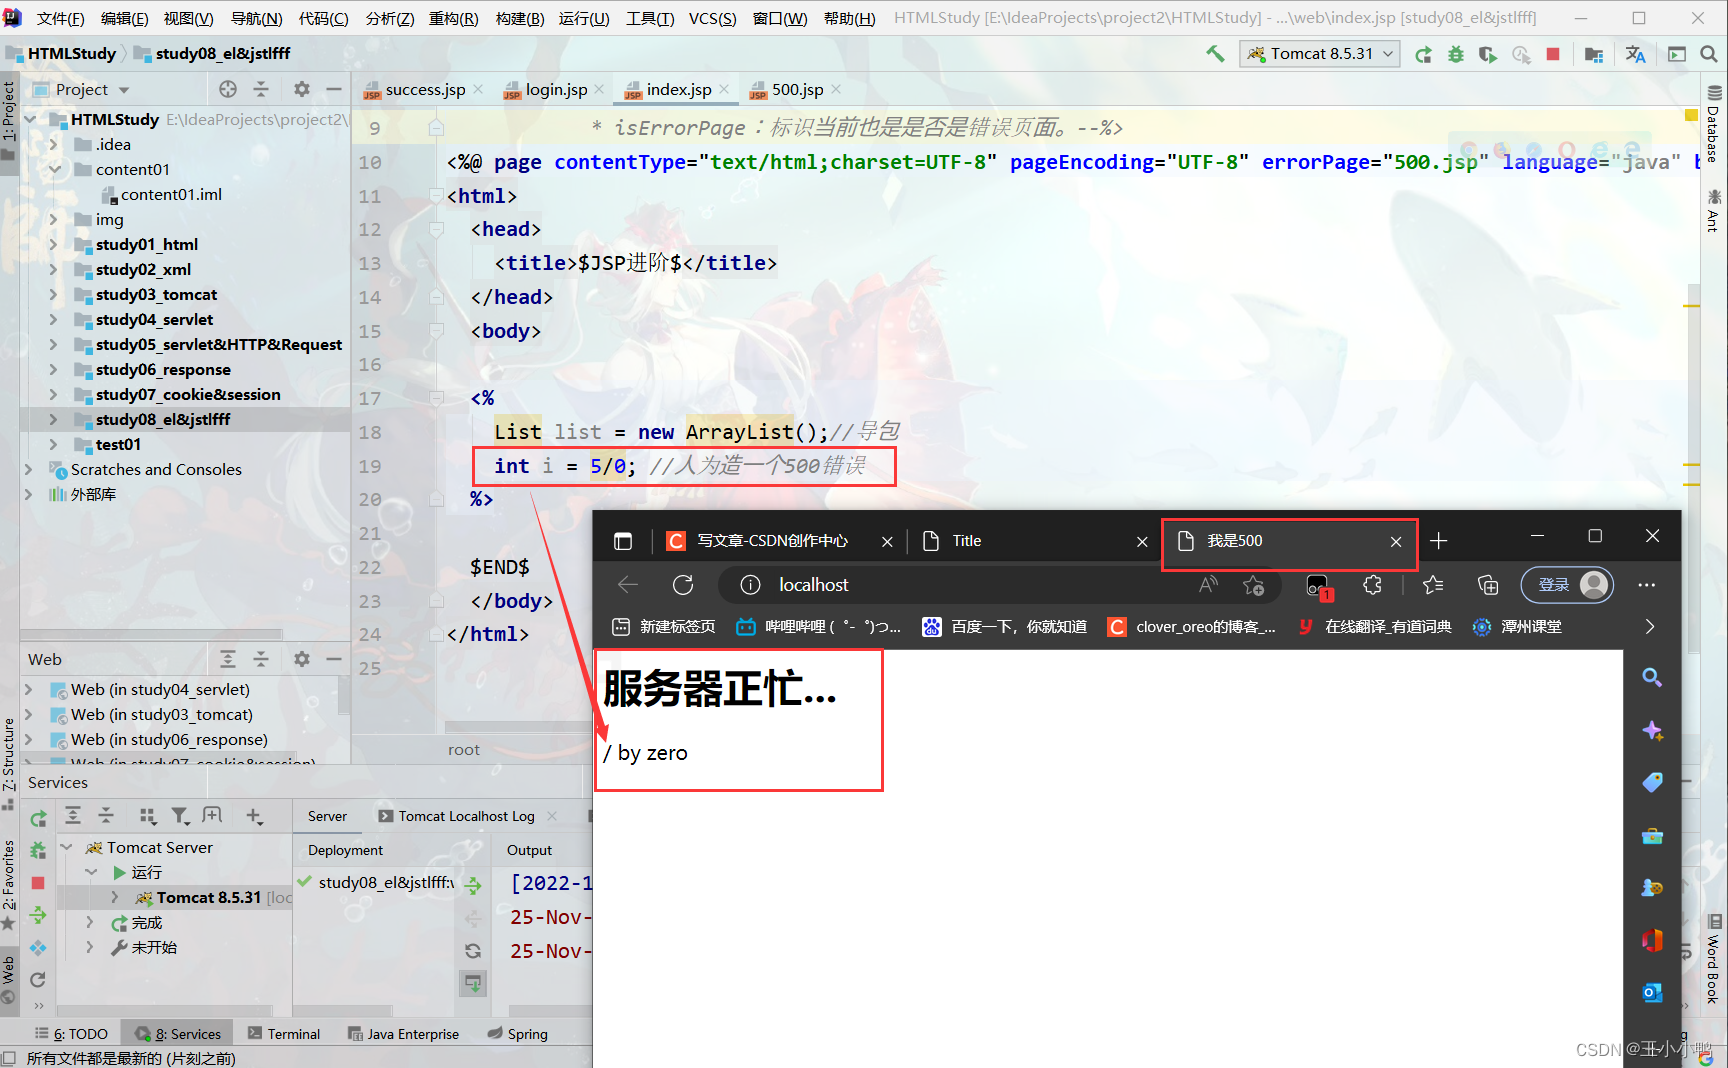This screenshot has width=1728, height=1068.
Task: Click the Build hammer icon in IDE toolbar
Action: [1215, 54]
